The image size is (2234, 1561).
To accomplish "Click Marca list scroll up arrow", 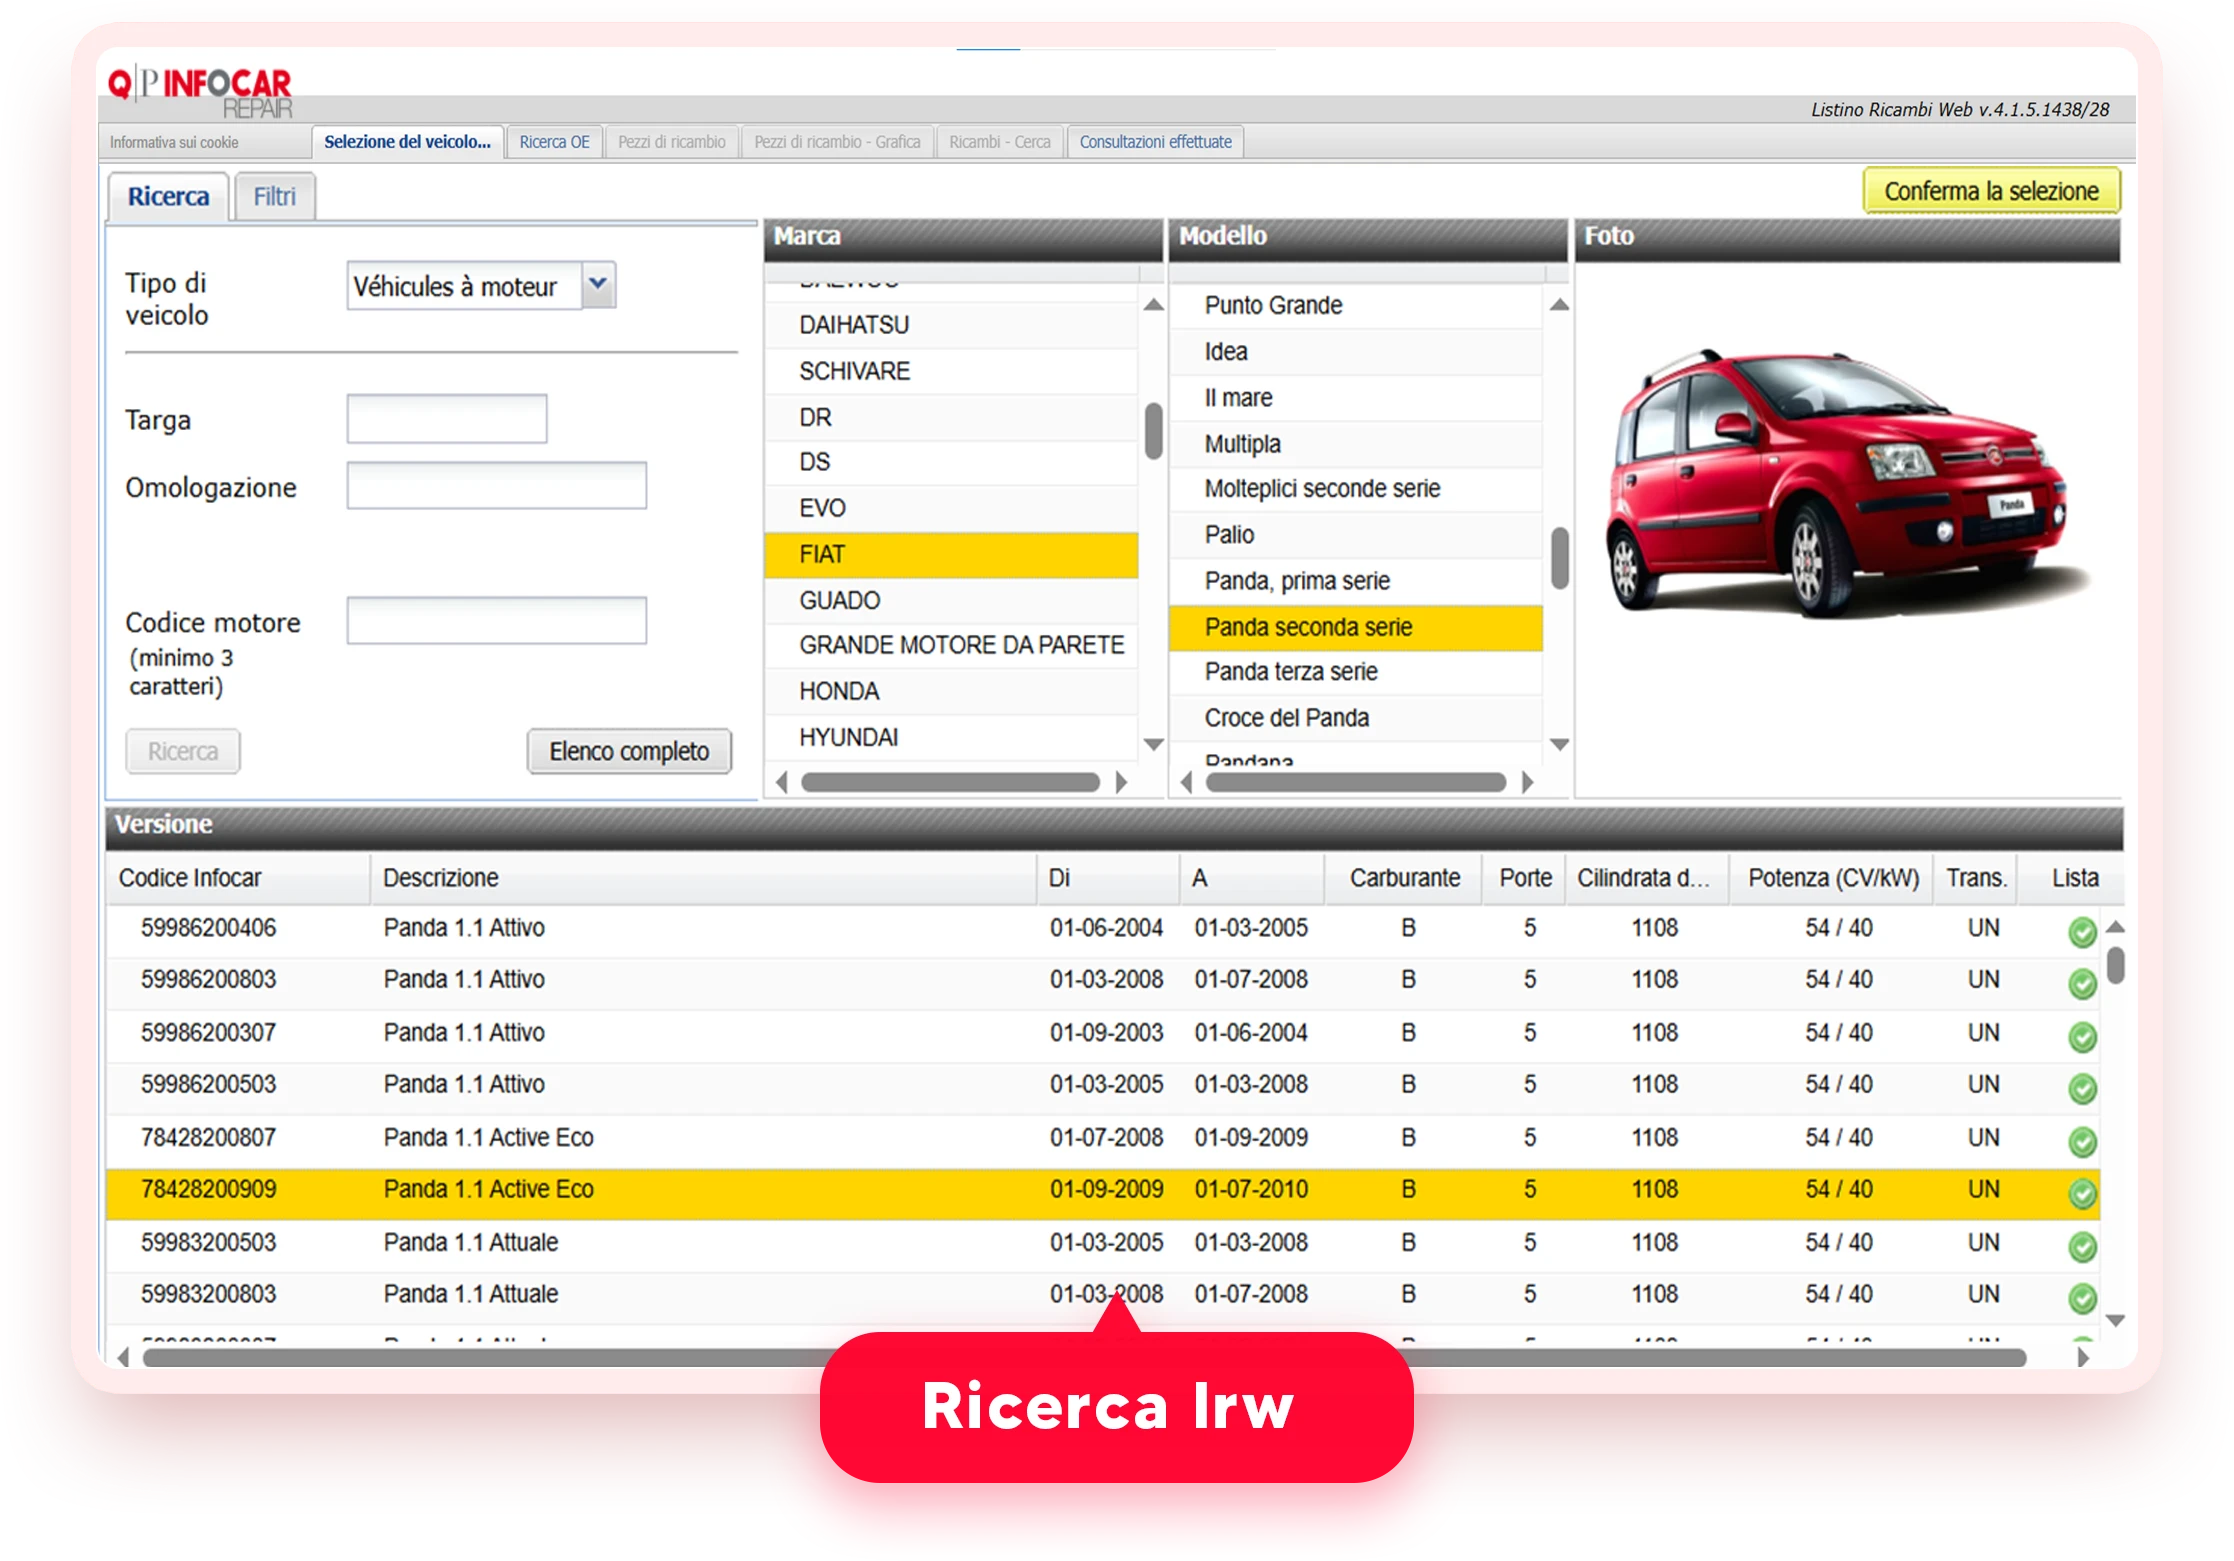I will tap(1153, 305).
